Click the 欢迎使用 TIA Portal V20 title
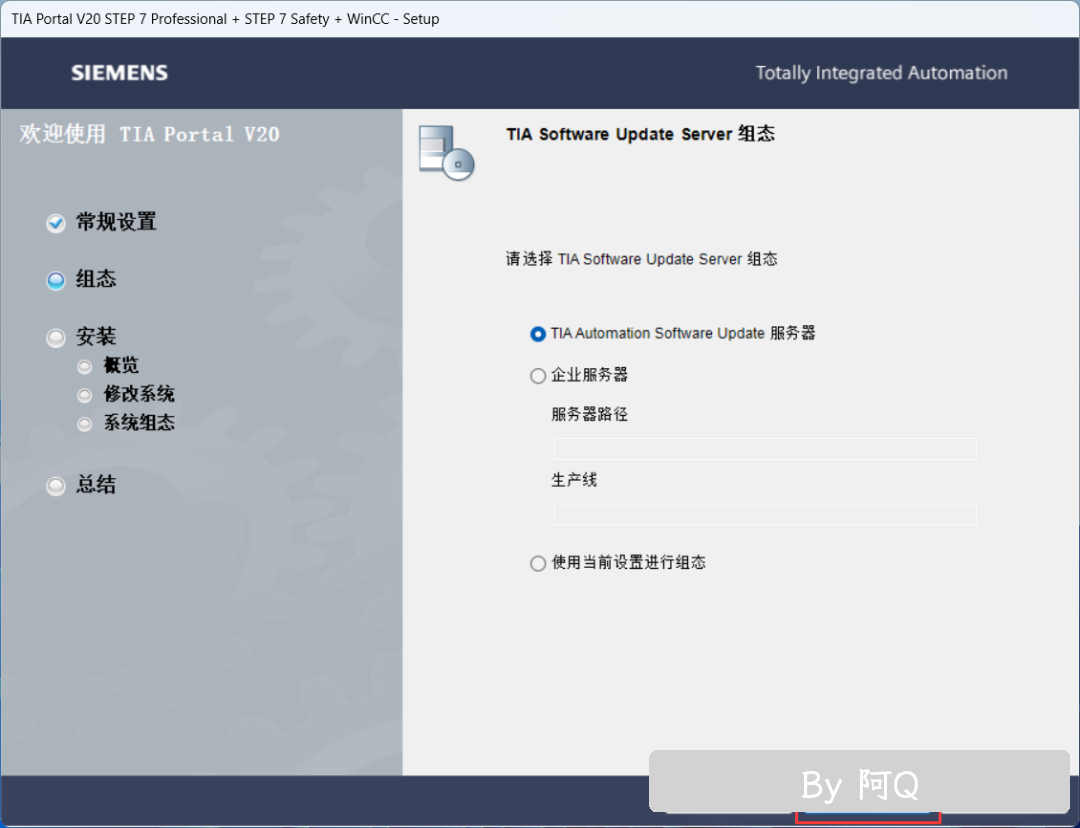The image size is (1080, 828). [149, 134]
